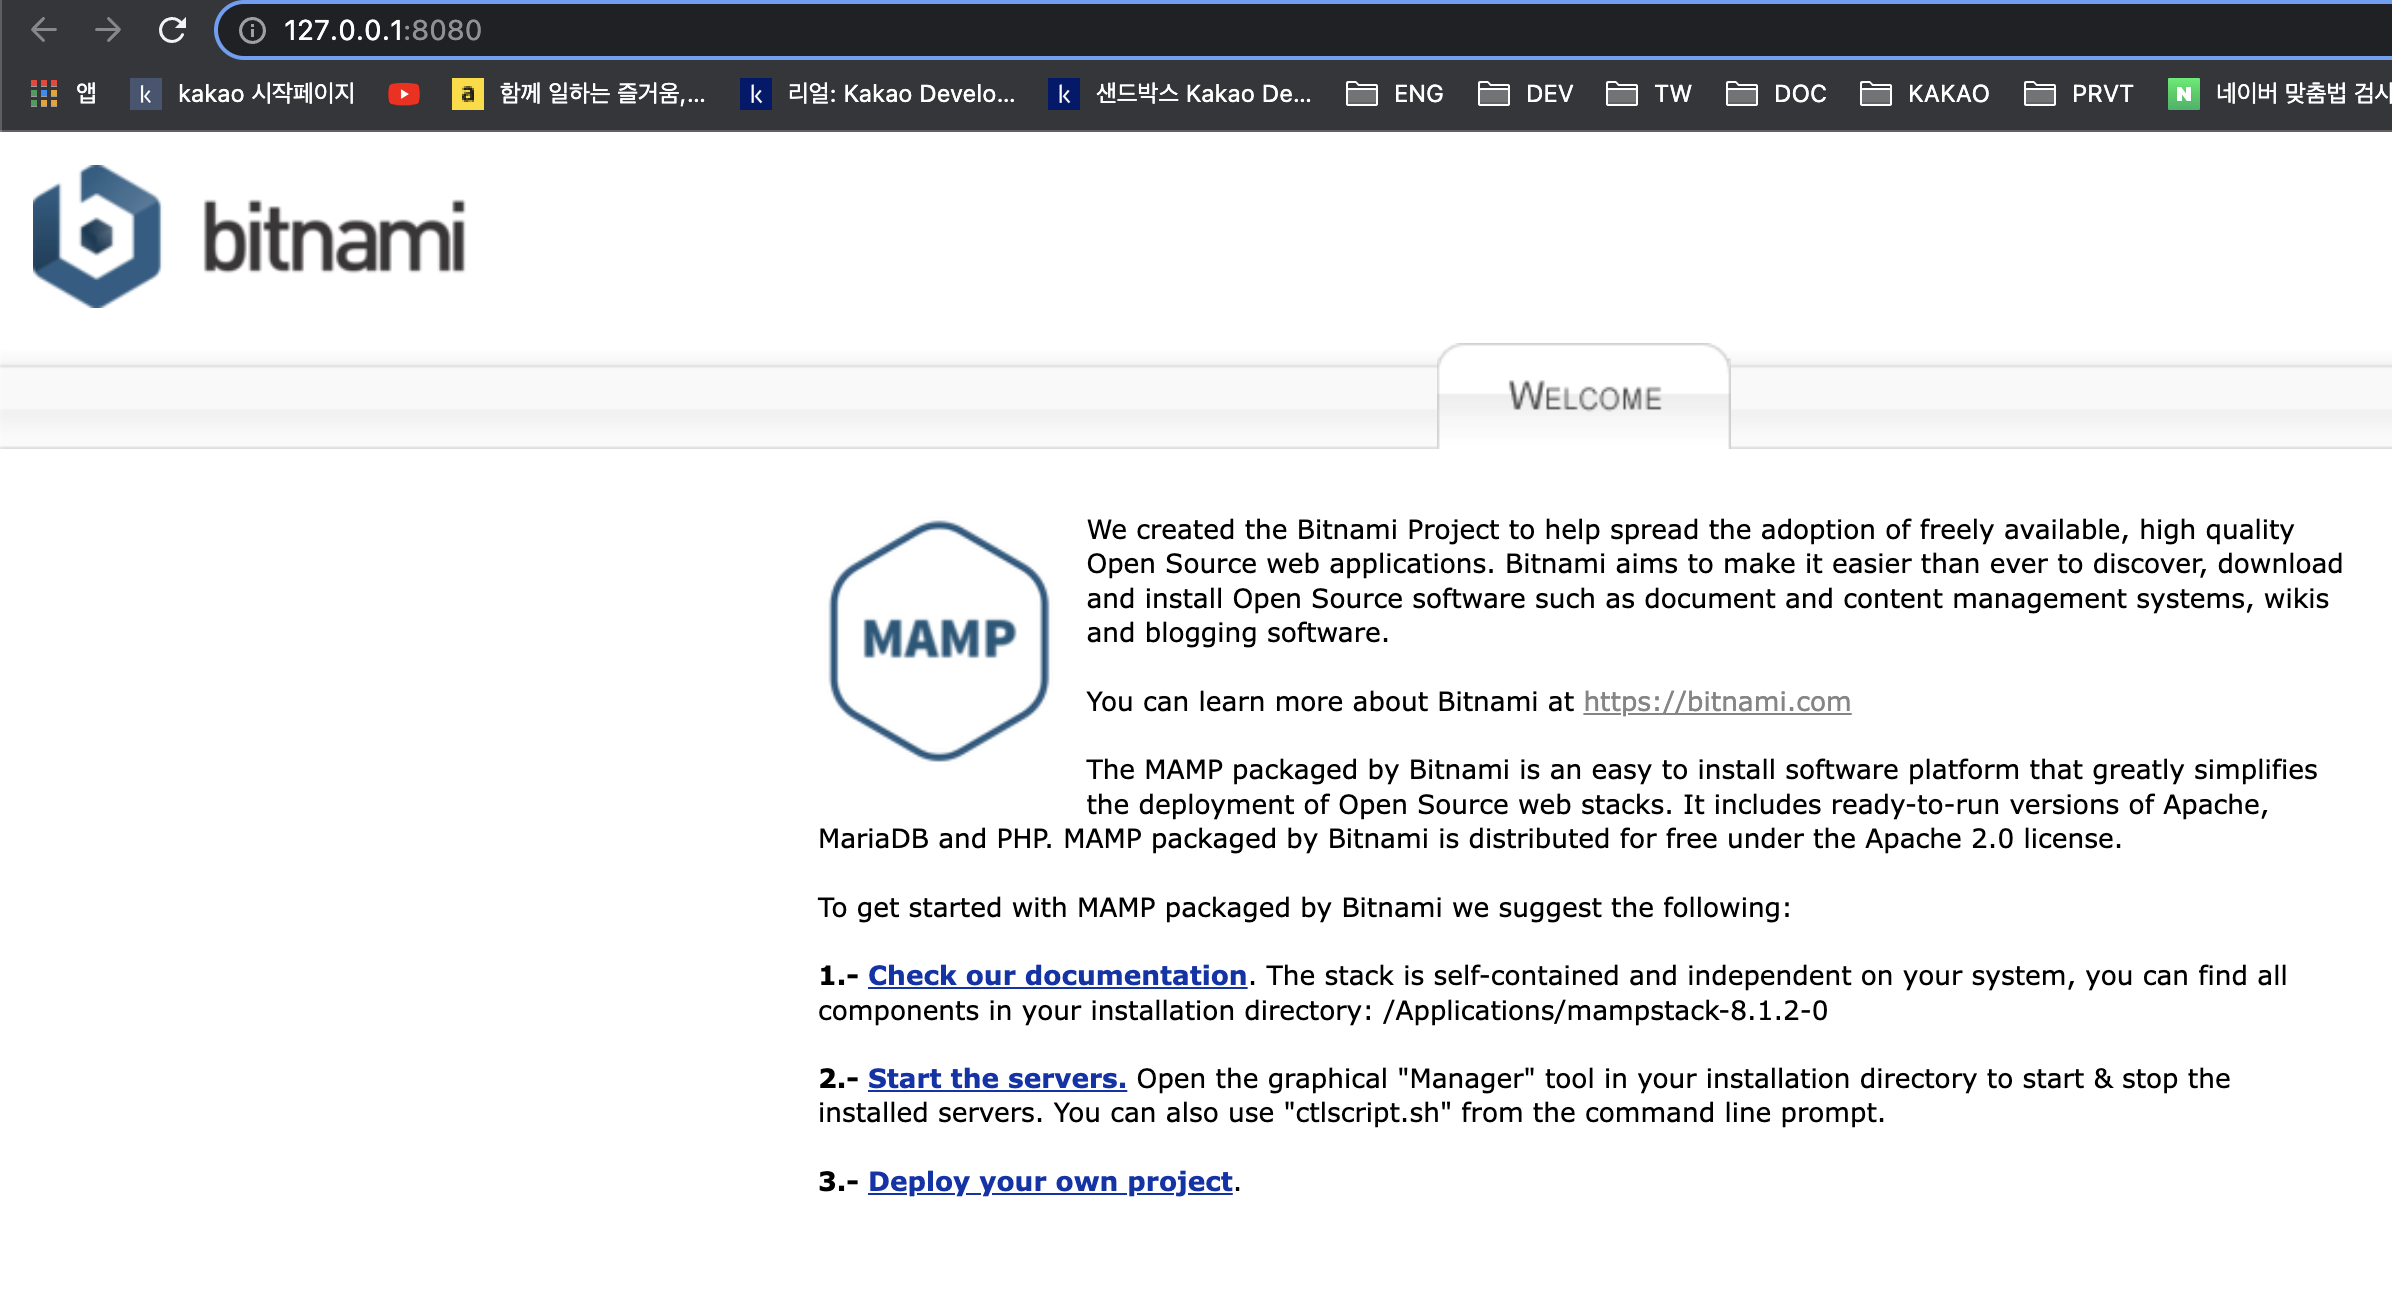Follow the https://bitnami.com link
The width and height of the screenshot is (2392, 1298).
(x=1717, y=702)
